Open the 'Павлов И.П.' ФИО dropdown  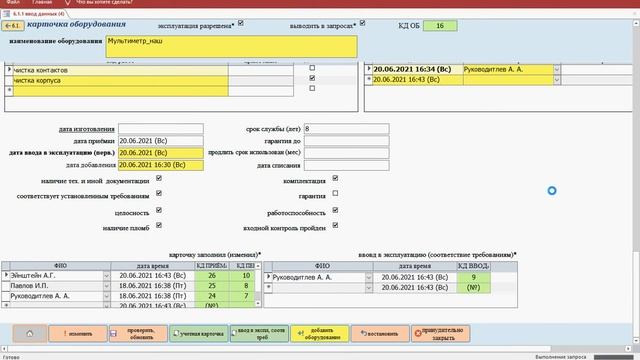coord(107,286)
